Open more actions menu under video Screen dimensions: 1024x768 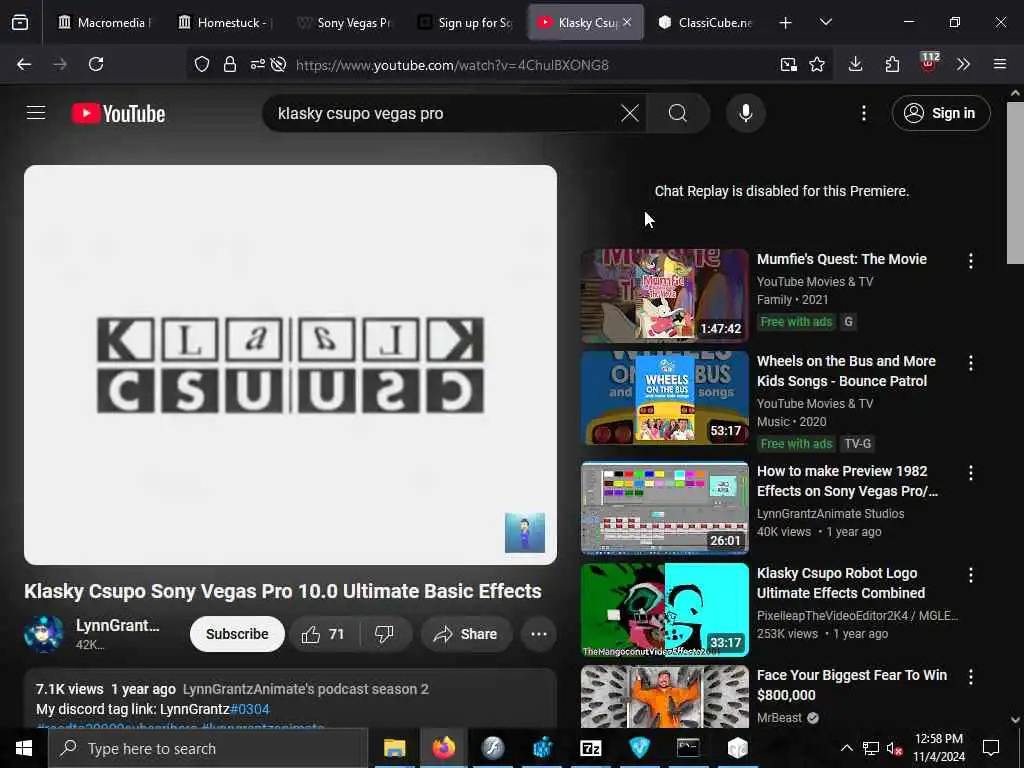click(539, 633)
